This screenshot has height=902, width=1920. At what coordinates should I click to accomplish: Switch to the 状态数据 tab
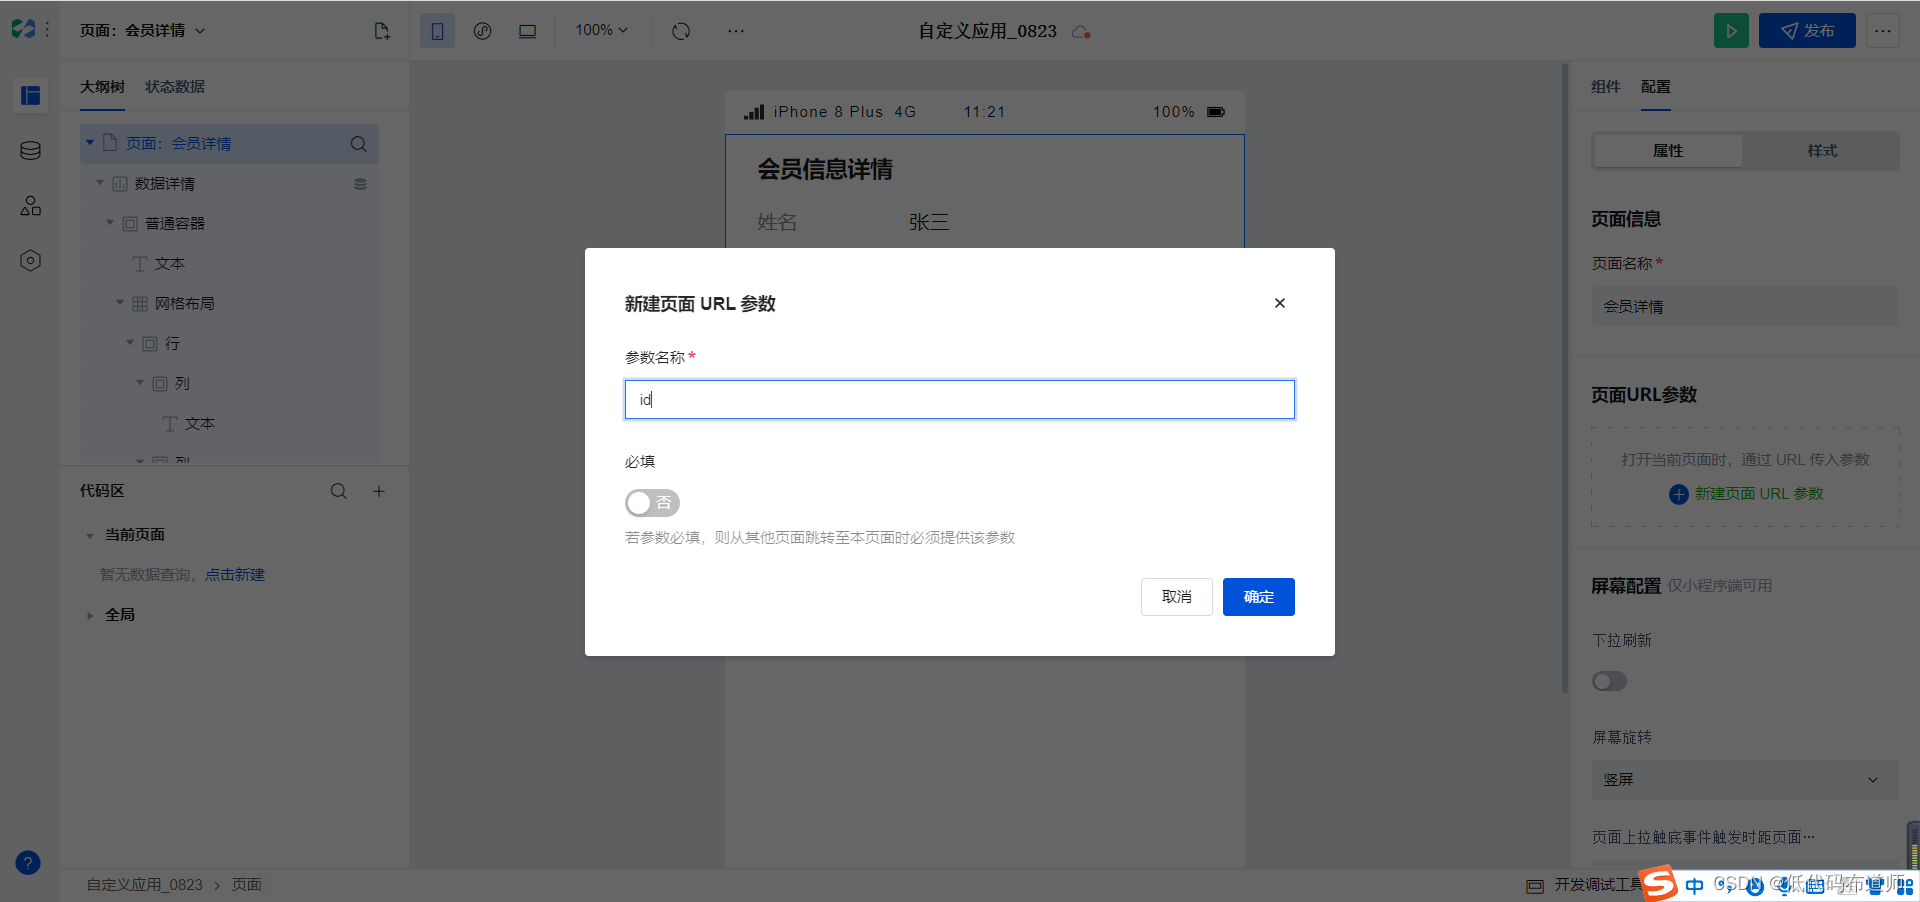[x=175, y=87]
